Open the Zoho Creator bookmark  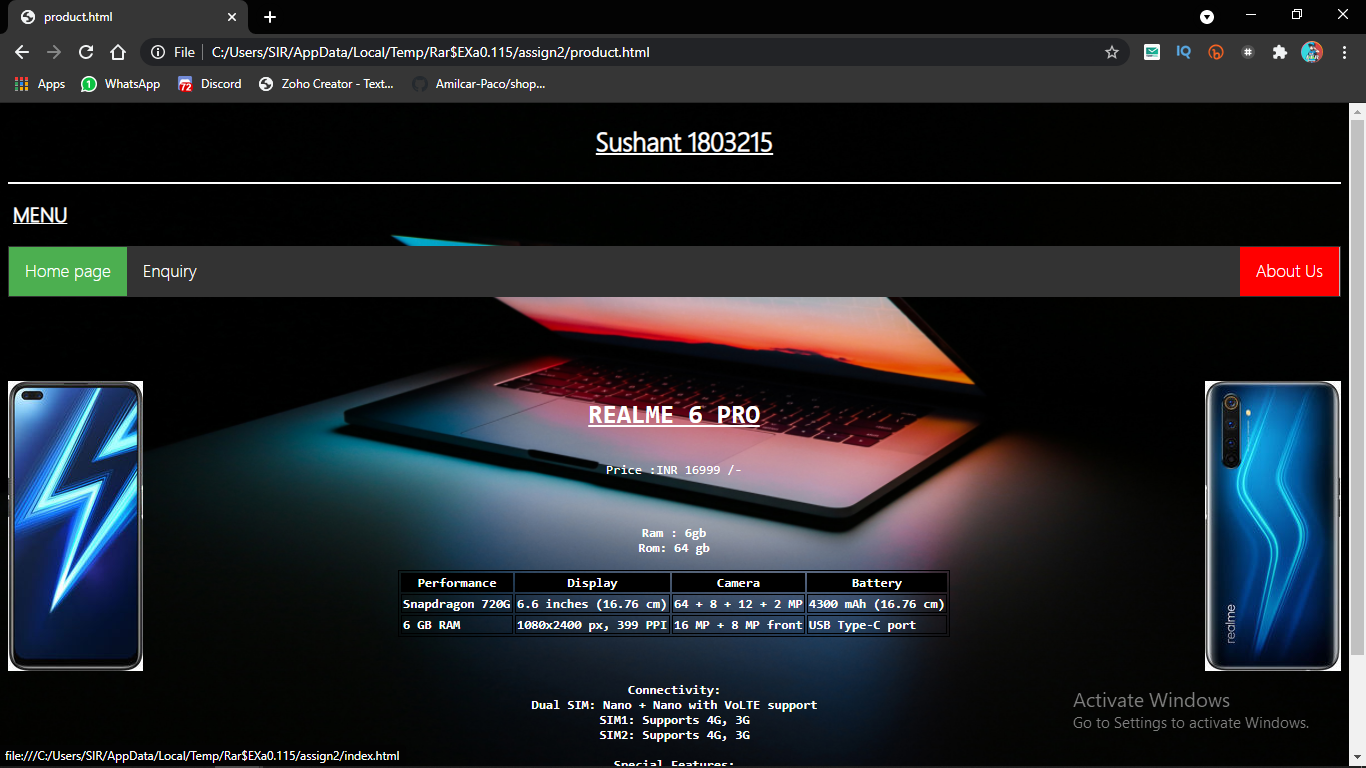(326, 84)
